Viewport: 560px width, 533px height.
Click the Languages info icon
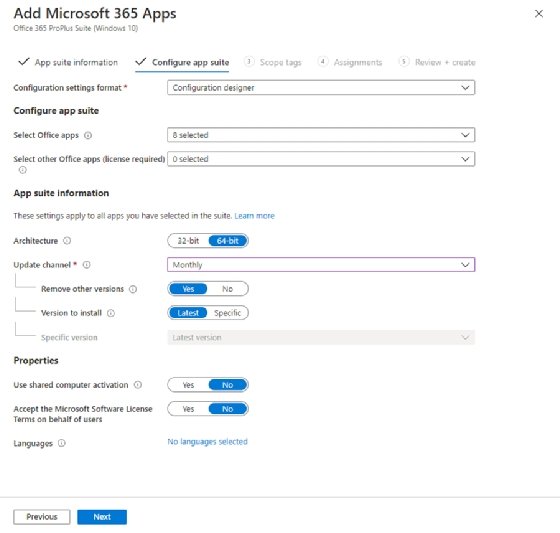point(62,443)
